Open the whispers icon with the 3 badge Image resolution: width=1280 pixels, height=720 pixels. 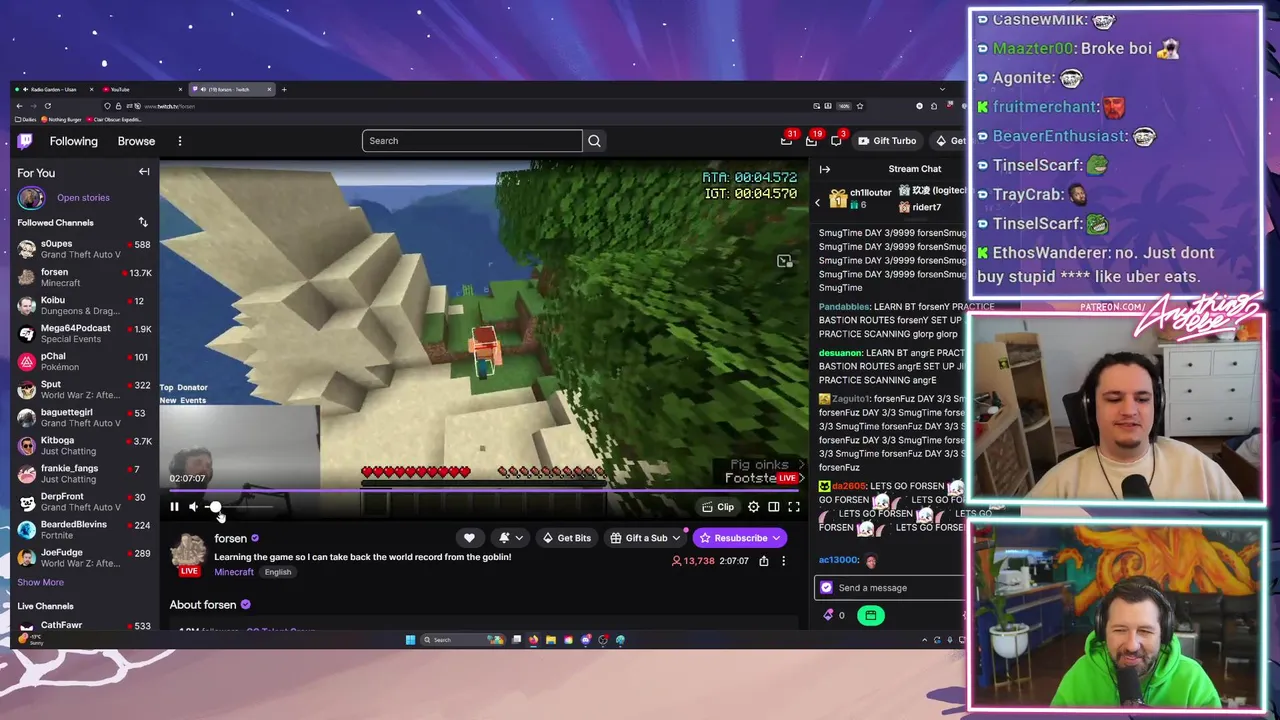[837, 140]
